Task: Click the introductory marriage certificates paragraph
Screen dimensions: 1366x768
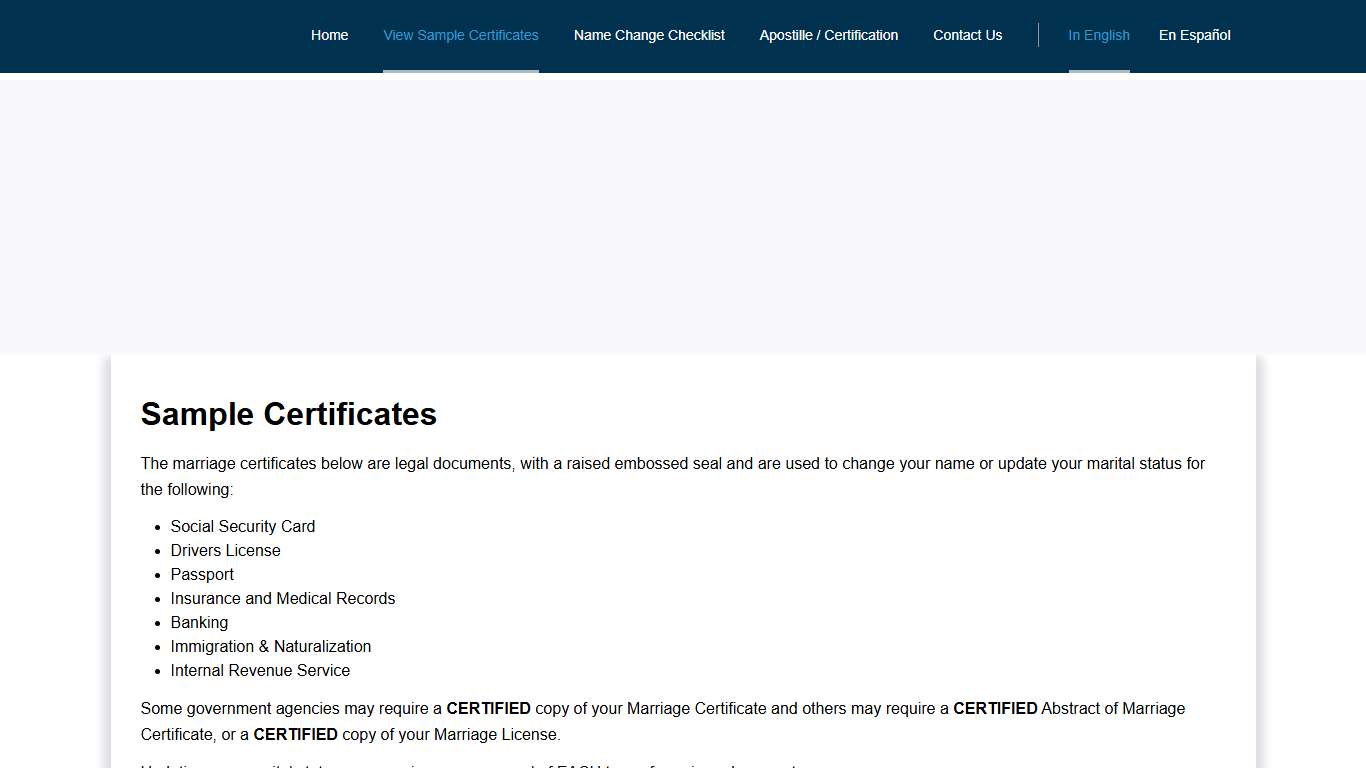Action: point(672,476)
